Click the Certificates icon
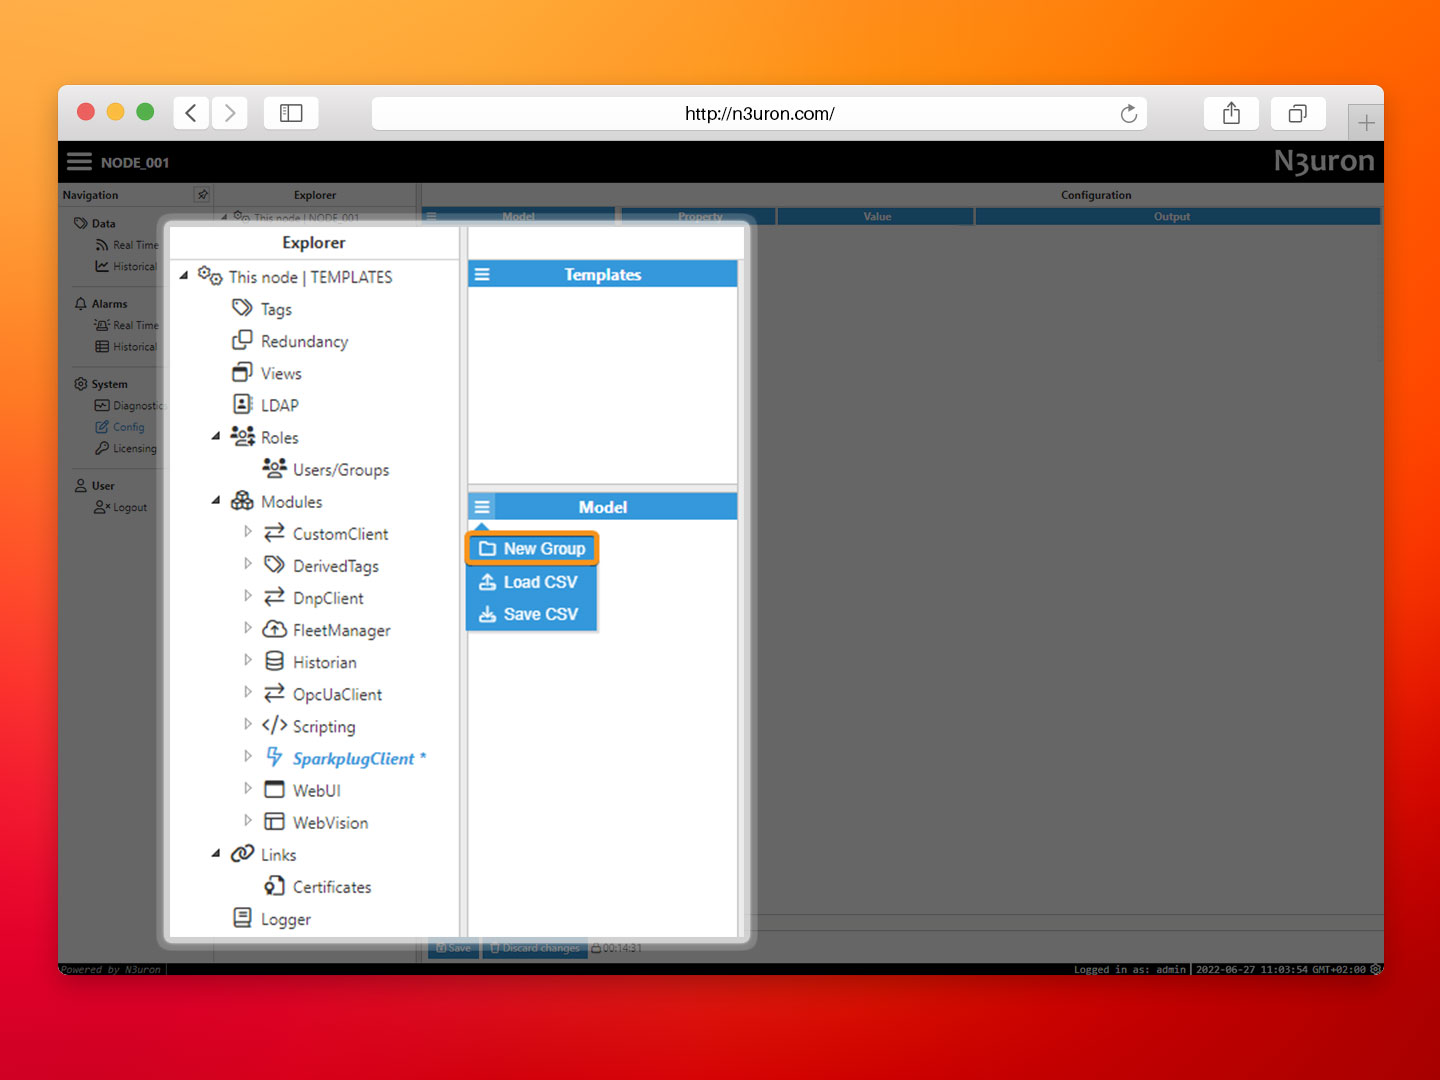The height and width of the screenshot is (1080, 1440). tap(274, 885)
